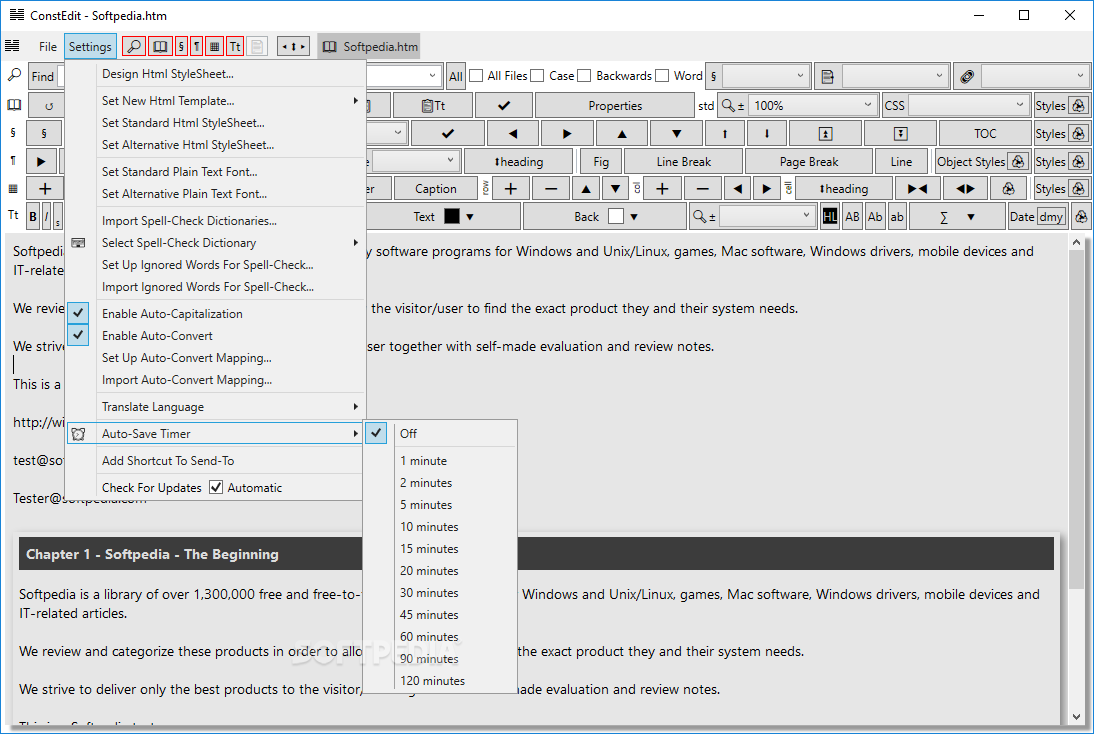
Task: Choose Import Spell-Check Dictionaries
Action: (214, 220)
